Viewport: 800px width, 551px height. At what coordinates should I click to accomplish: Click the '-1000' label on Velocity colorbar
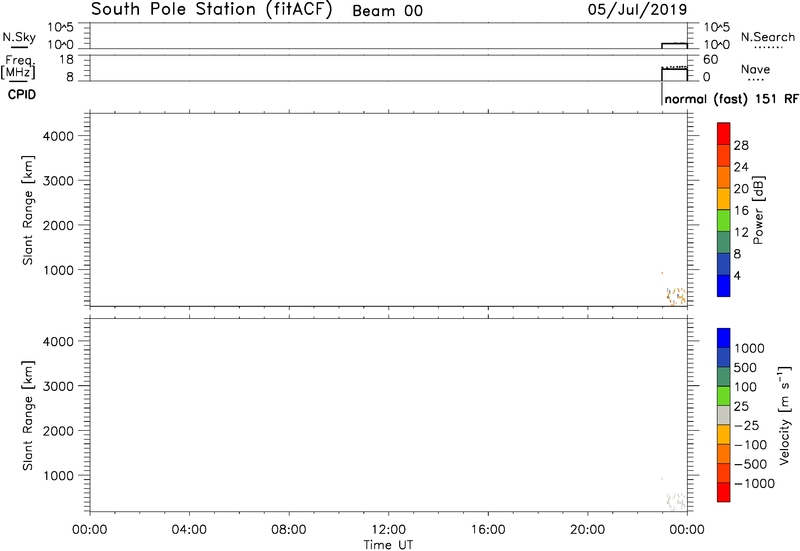click(754, 484)
